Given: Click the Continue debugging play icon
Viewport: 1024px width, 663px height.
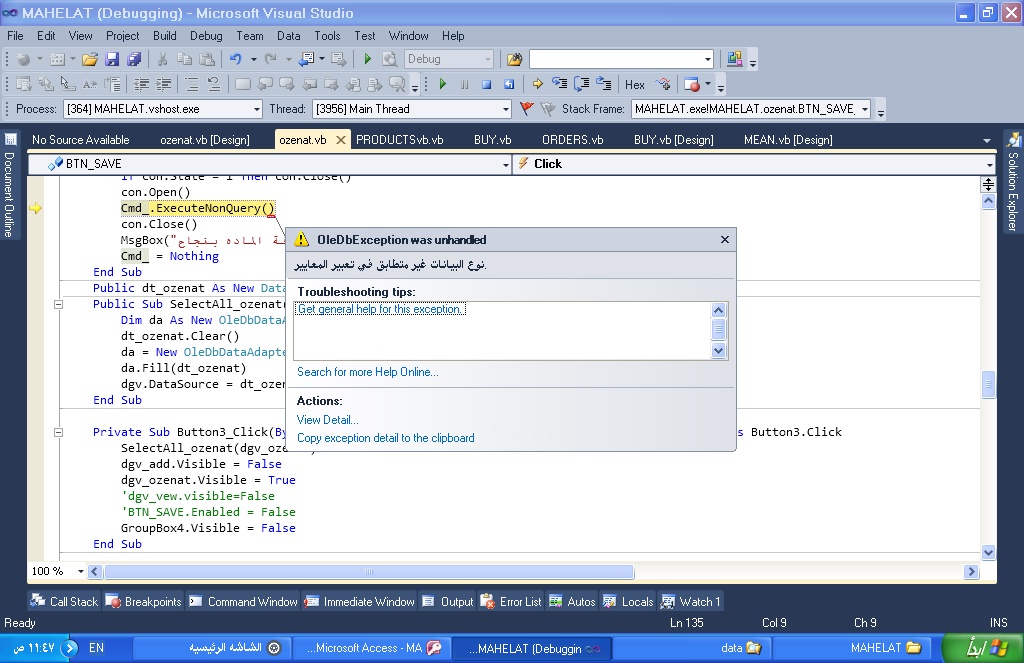Looking at the screenshot, I should coord(442,85).
